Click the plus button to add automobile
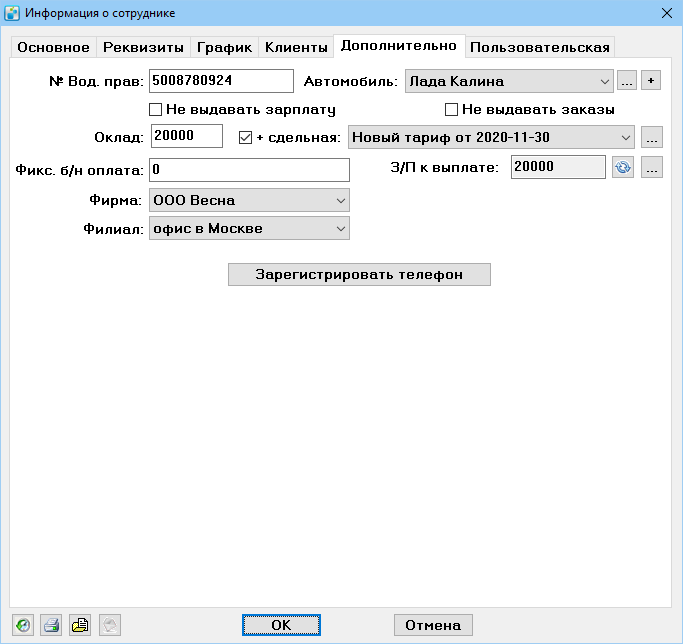This screenshot has width=683, height=644. (x=651, y=81)
